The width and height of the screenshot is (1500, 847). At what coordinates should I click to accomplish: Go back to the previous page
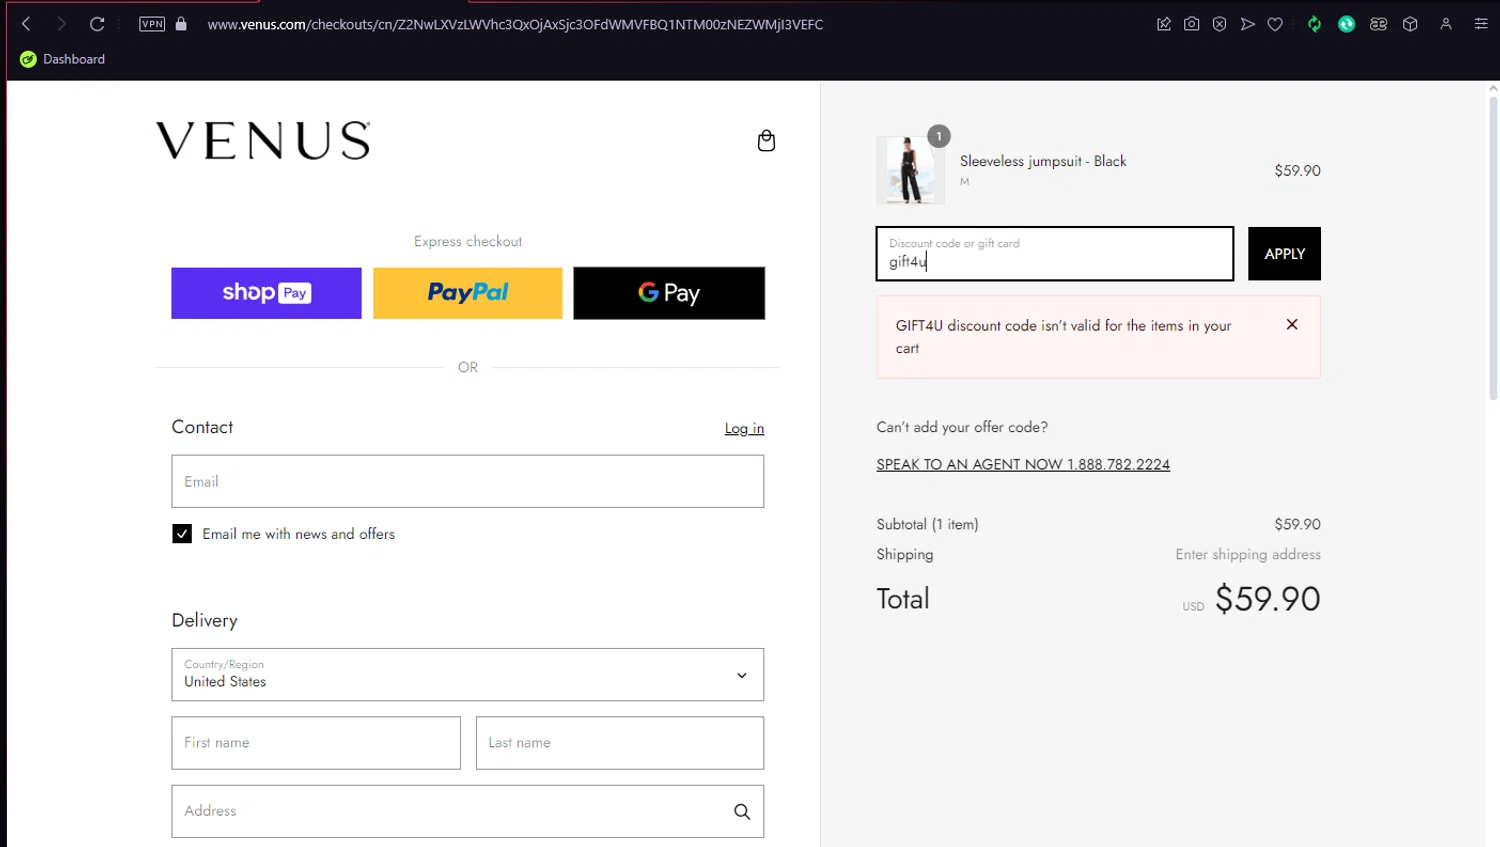coord(26,24)
